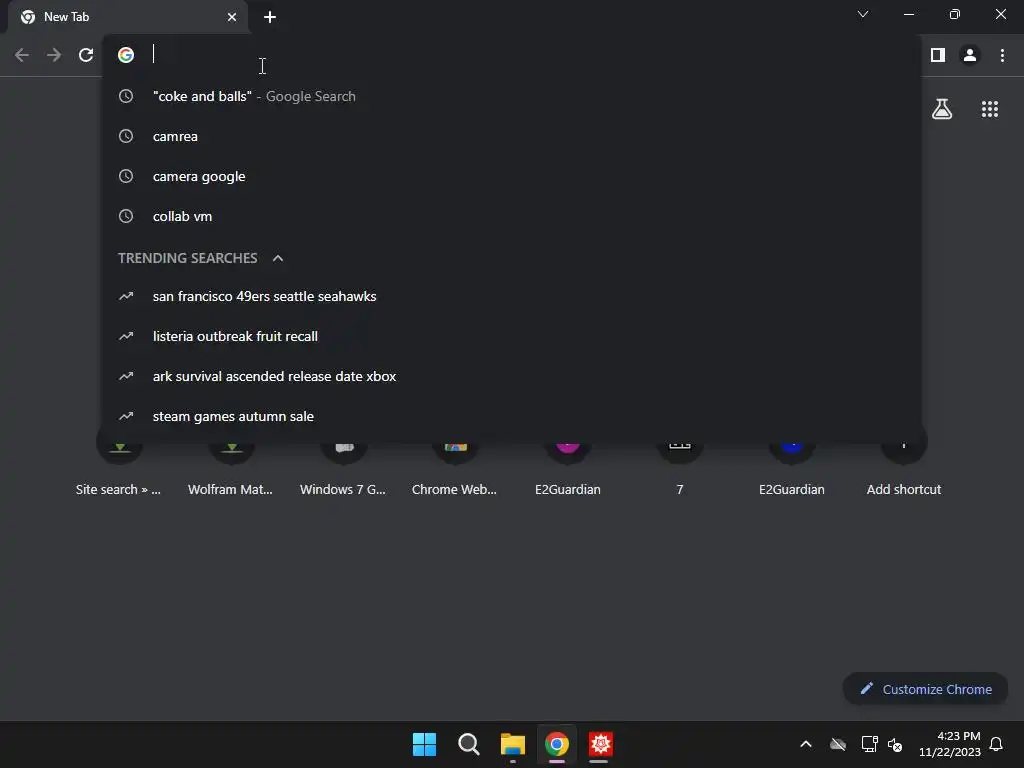Select "coke and balls" history suggestion
The width and height of the screenshot is (1024, 768).
click(511, 96)
